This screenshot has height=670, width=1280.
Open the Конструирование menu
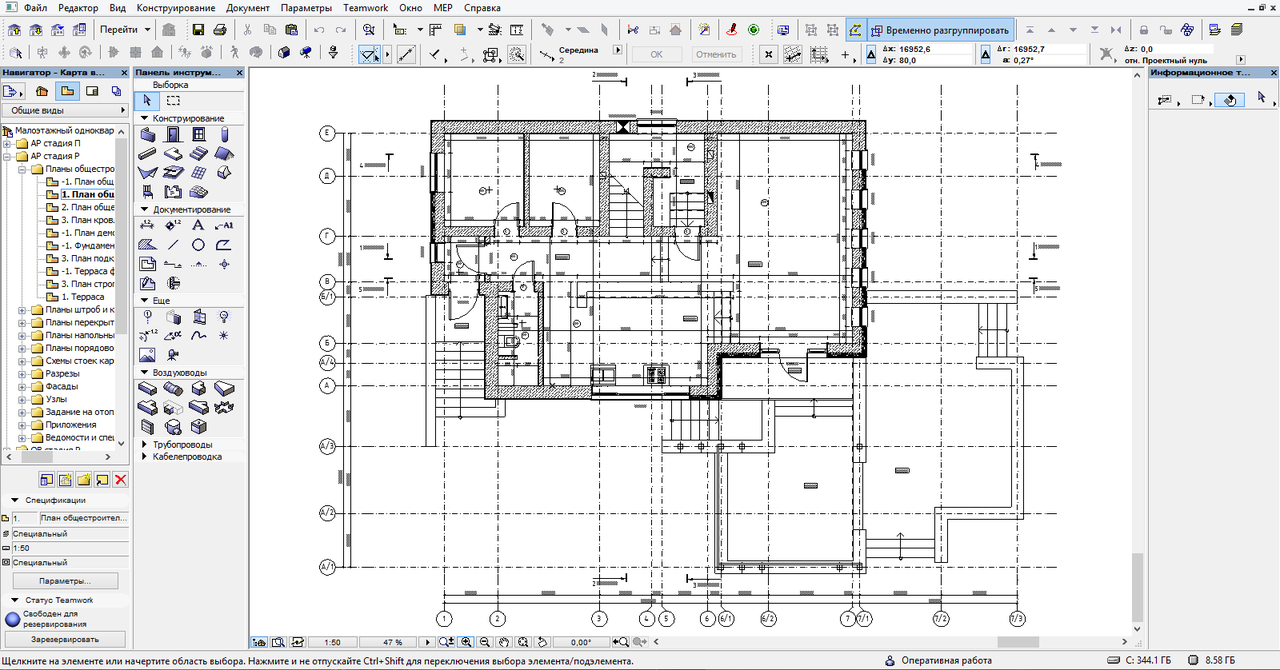(x=177, y=8)
